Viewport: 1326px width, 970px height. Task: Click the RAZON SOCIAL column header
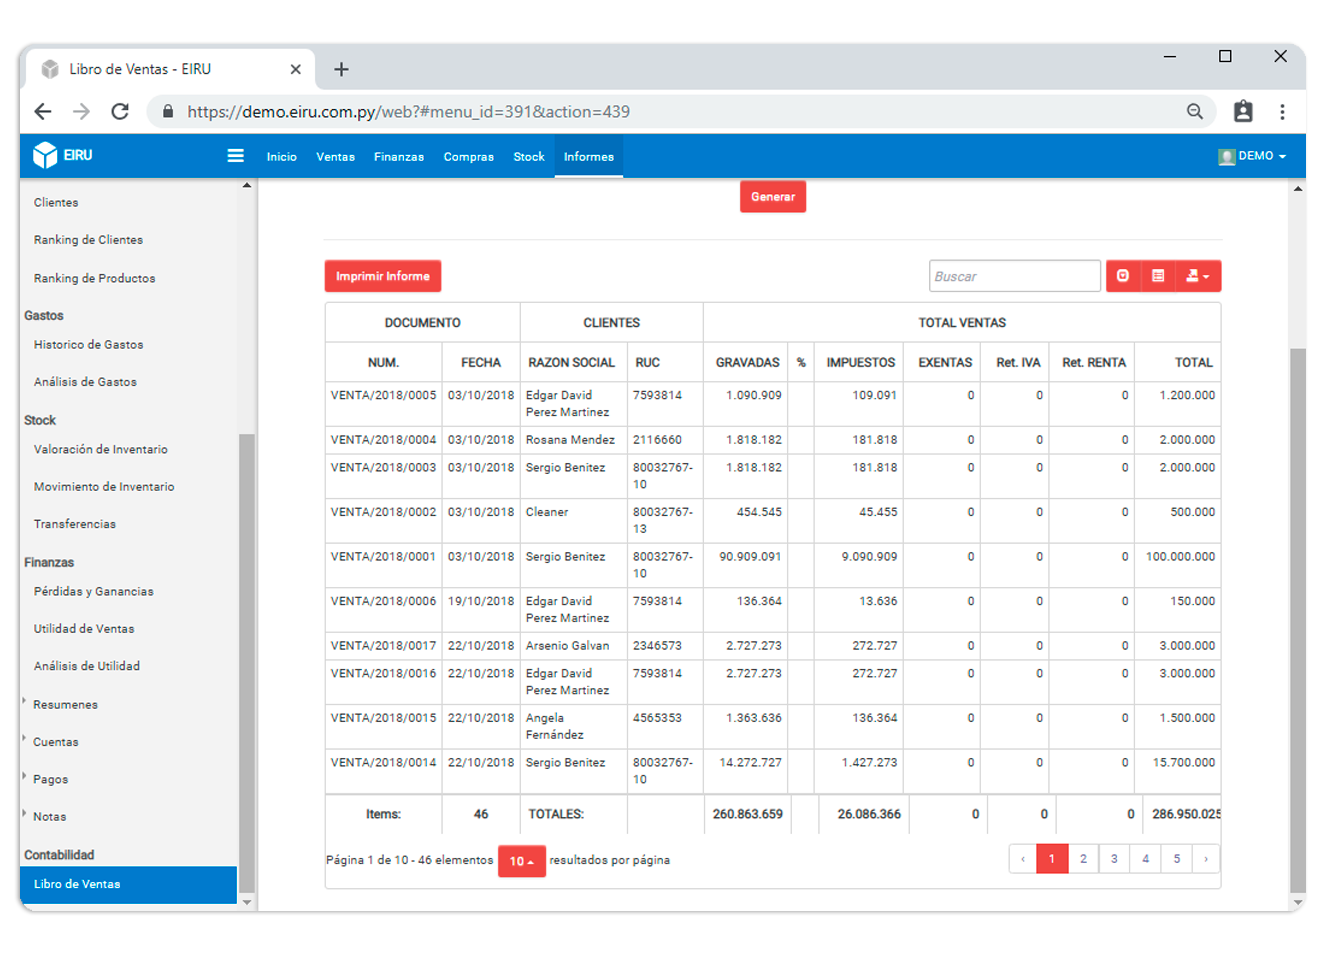[x=572, y=363]
